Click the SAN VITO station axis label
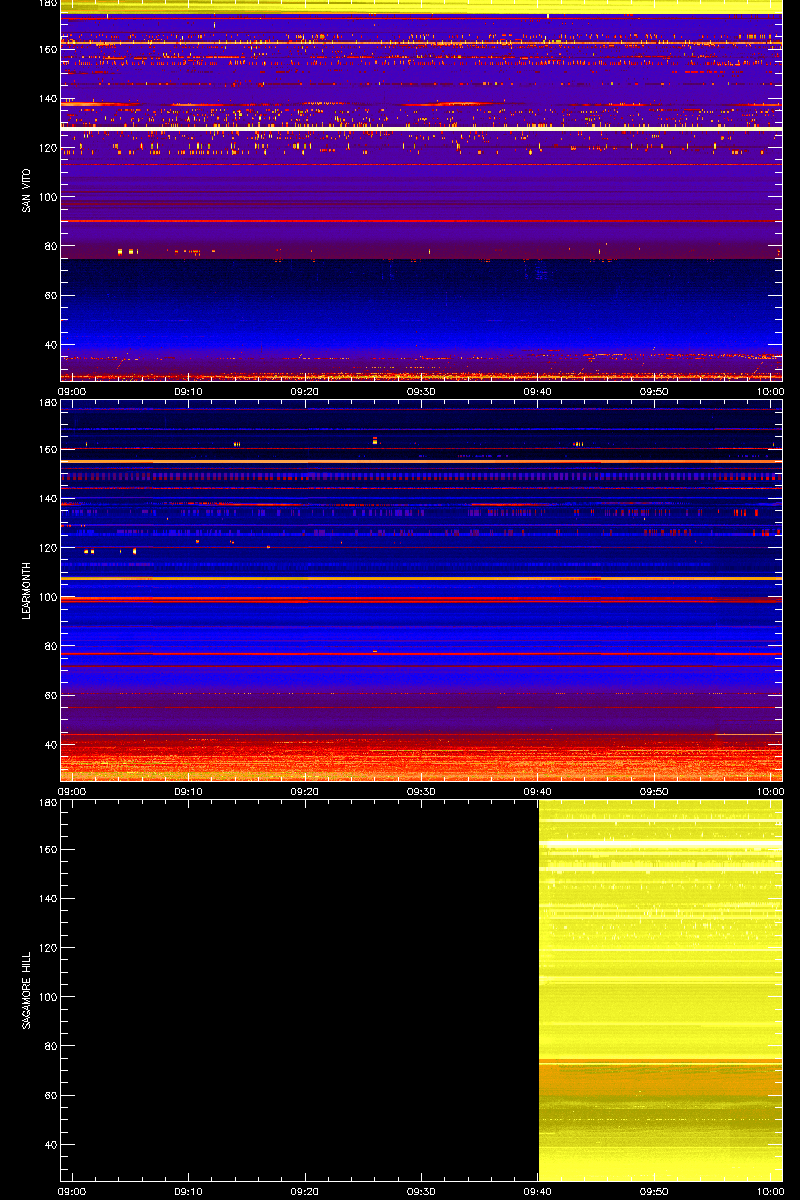 click(27, 190)
